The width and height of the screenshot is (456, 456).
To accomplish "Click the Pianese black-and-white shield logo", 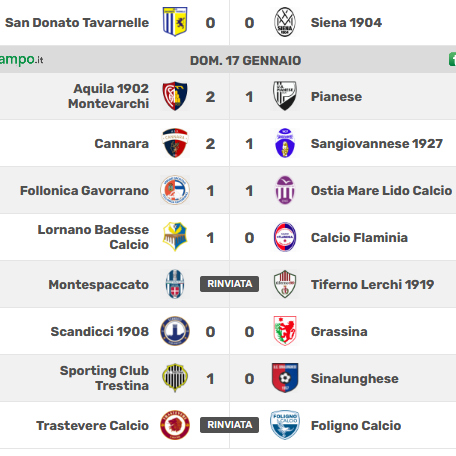I will [x=285, y=96].
